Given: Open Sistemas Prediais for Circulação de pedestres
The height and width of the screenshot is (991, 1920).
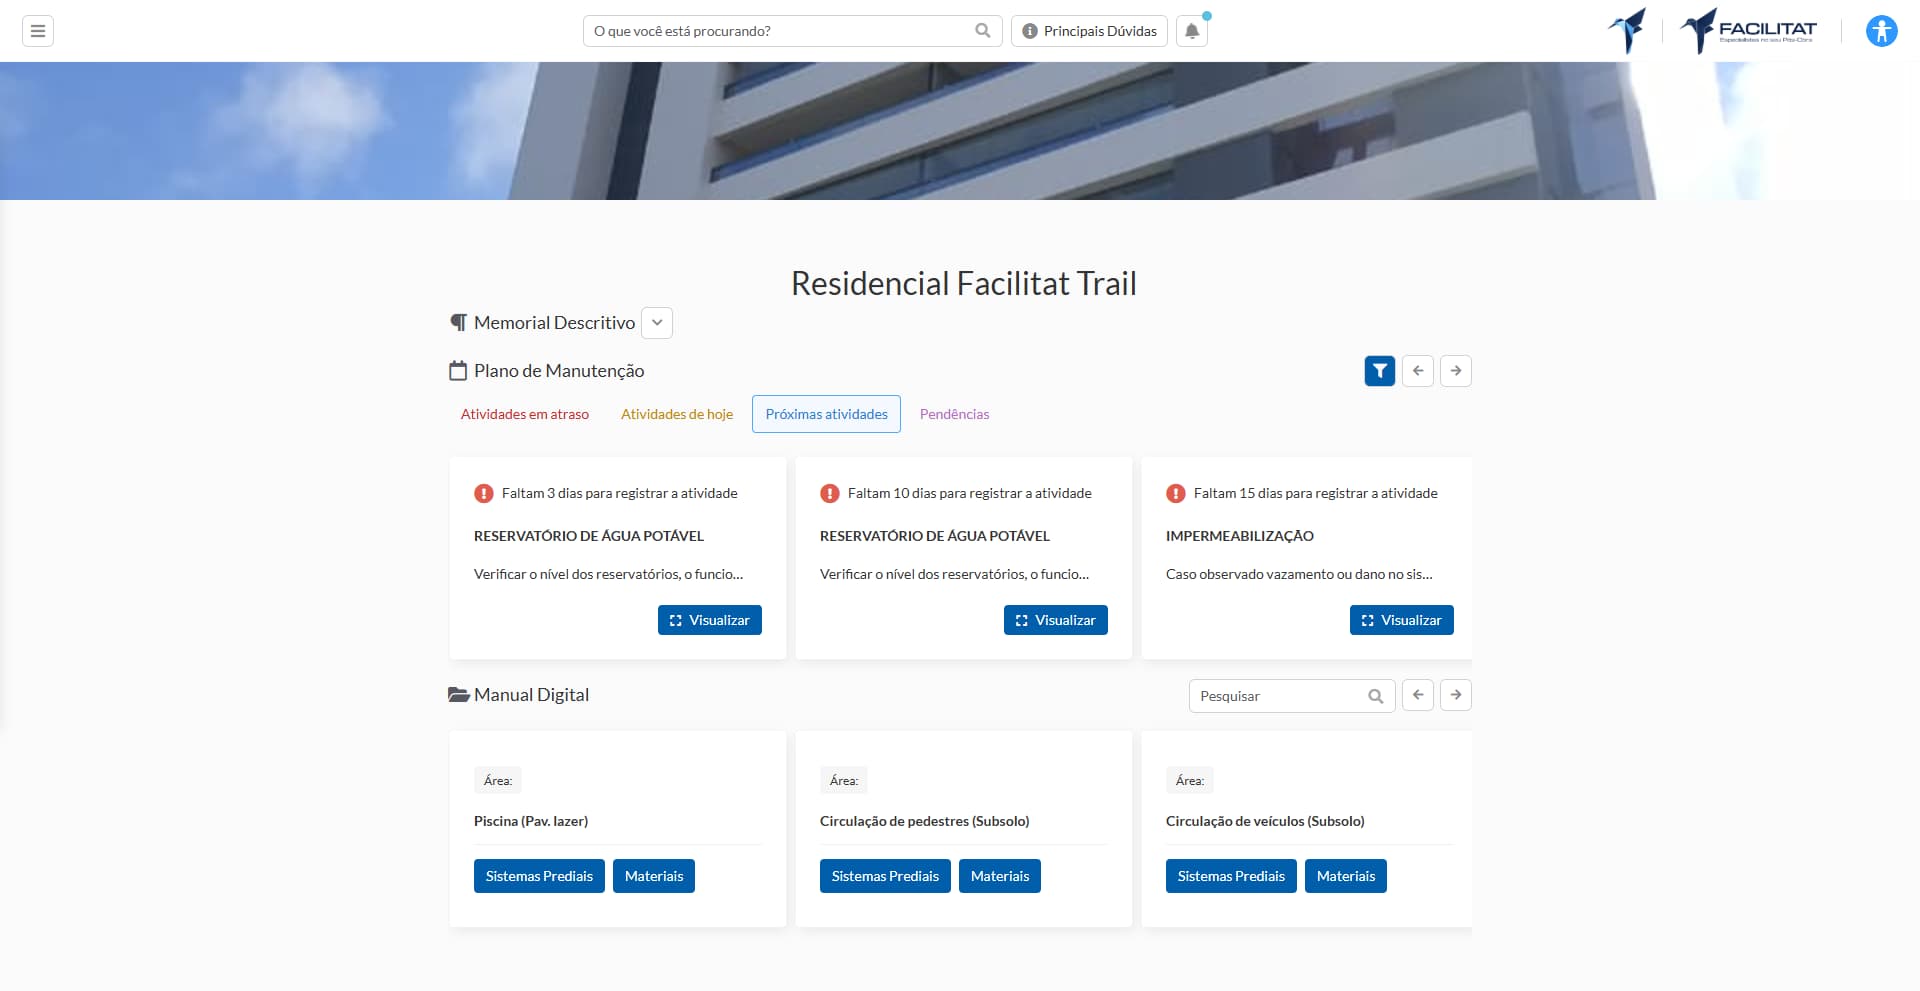Looking at the screenshot, I should [885, 876].
